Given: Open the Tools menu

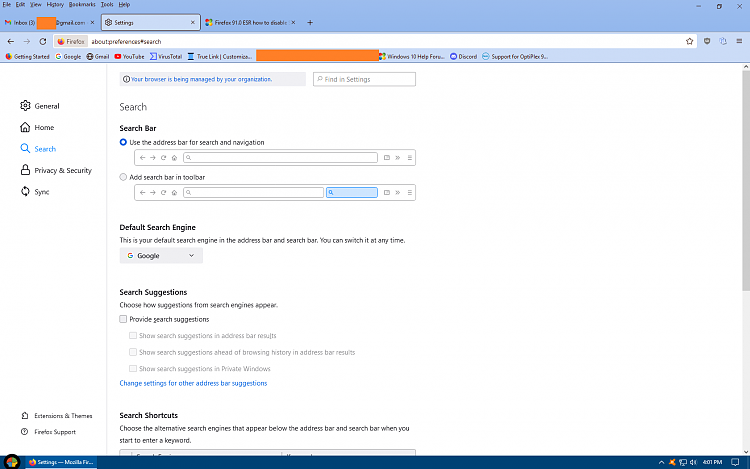Looking at the screenshot, I should [107, 4].
